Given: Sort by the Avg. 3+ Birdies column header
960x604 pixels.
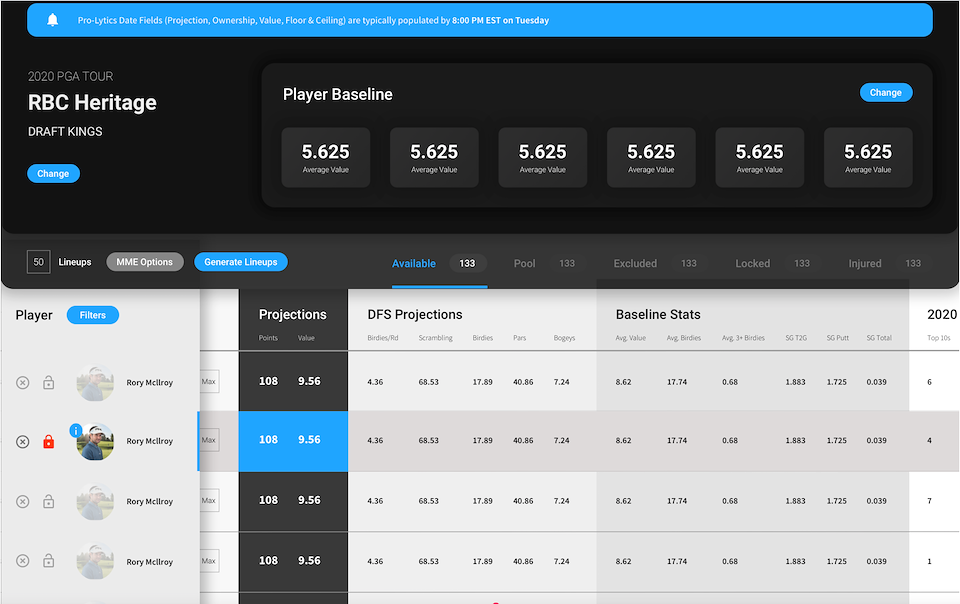Looking at the screenshot, I should click(x=743, y=338).
